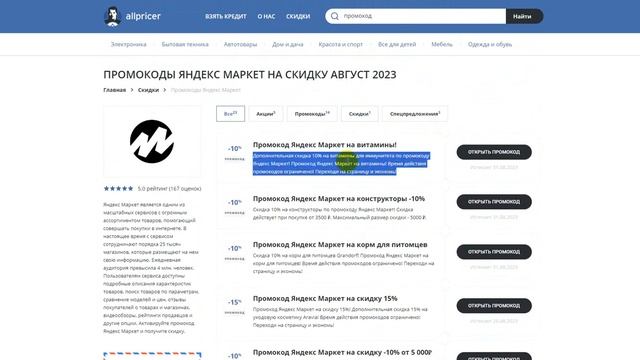Select the Промокоды filter tab
The height and width of the screenshot is (360, 640).
coord(312,114)
